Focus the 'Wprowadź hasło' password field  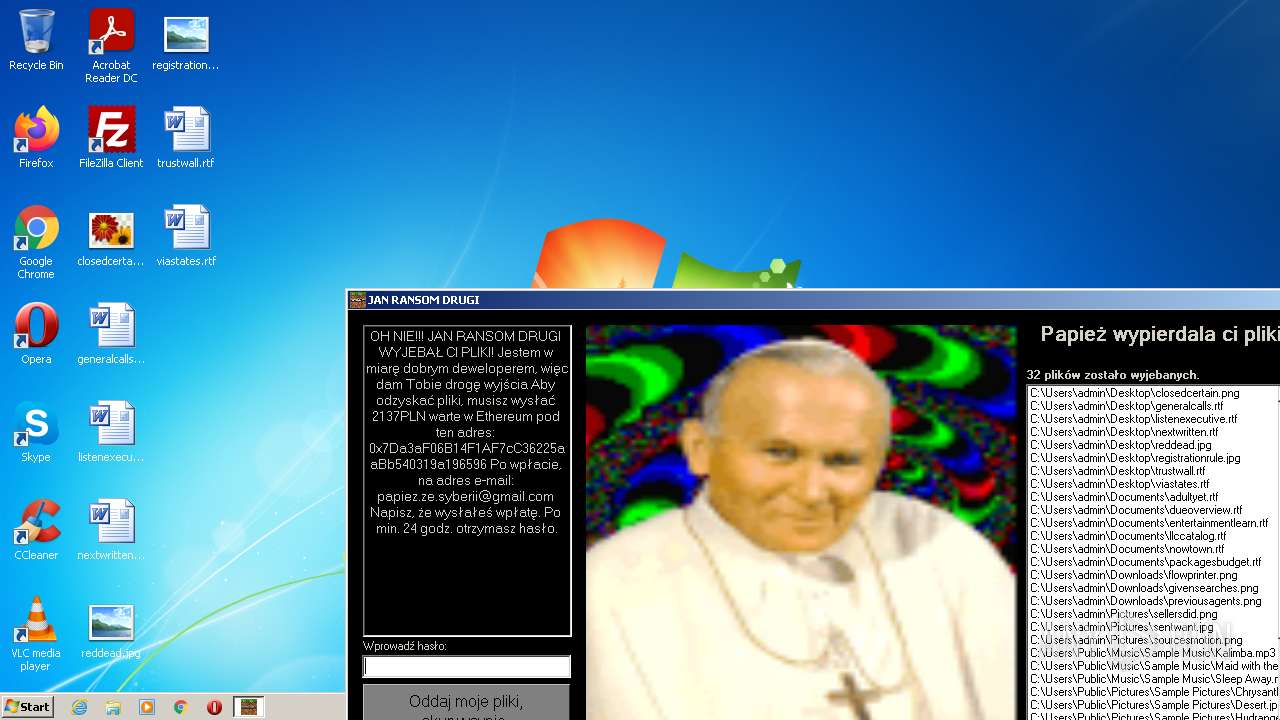(x=467, y=667)
